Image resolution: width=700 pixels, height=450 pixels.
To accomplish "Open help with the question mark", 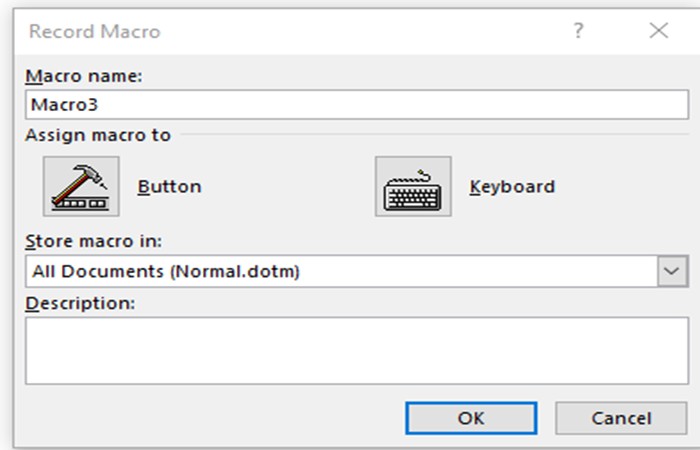I will (x=578, y=31).
